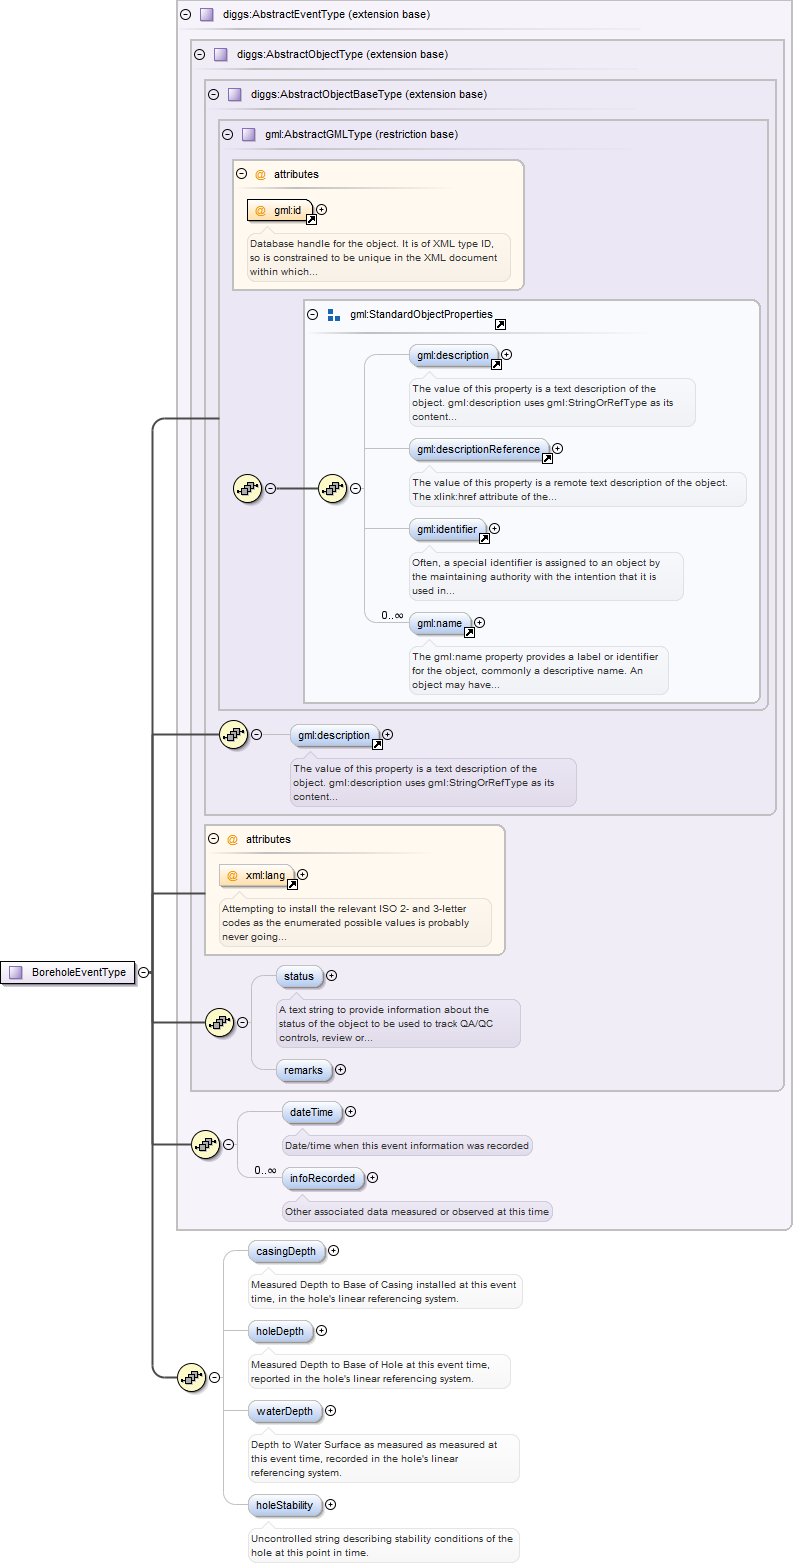This screenshot has height=1566, width=794.
Task: Collapse the gml:AbstractGMLType restriction base
Action: coord(227,134)
